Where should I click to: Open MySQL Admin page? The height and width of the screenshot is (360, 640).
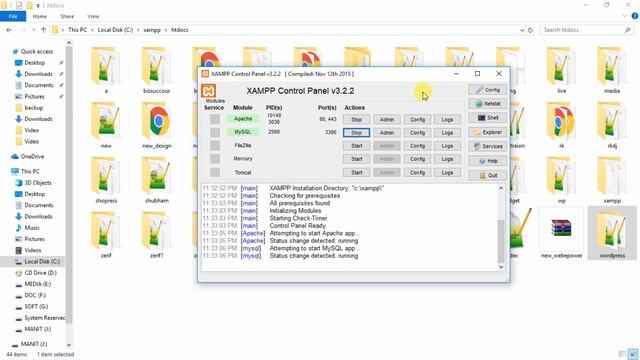click(x=387, y=133)
